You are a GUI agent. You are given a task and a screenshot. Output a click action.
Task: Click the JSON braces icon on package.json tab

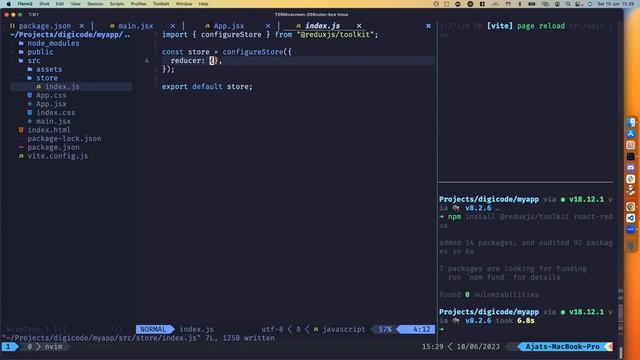click(x=12, y=26)
